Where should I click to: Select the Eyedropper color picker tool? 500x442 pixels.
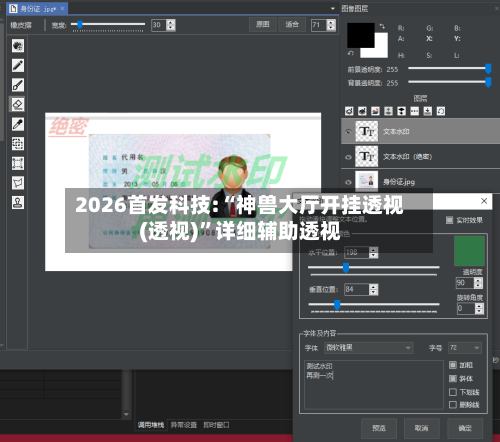coord(18,124)
